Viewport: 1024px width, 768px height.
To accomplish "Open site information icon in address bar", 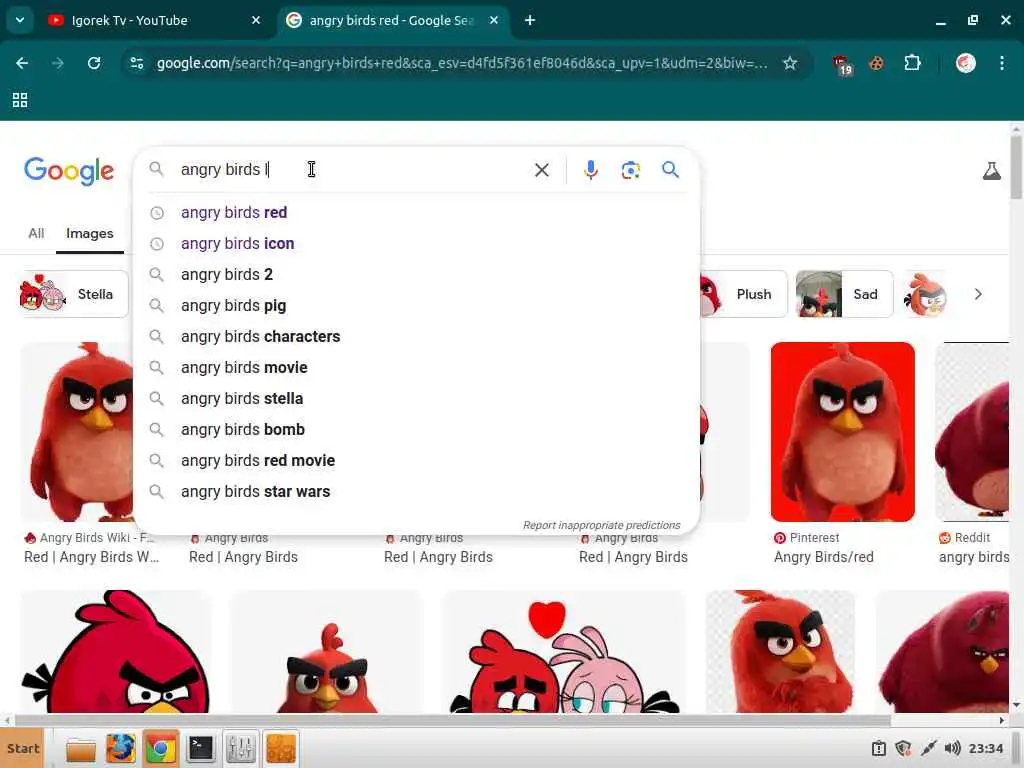I will tap(137, 63).
